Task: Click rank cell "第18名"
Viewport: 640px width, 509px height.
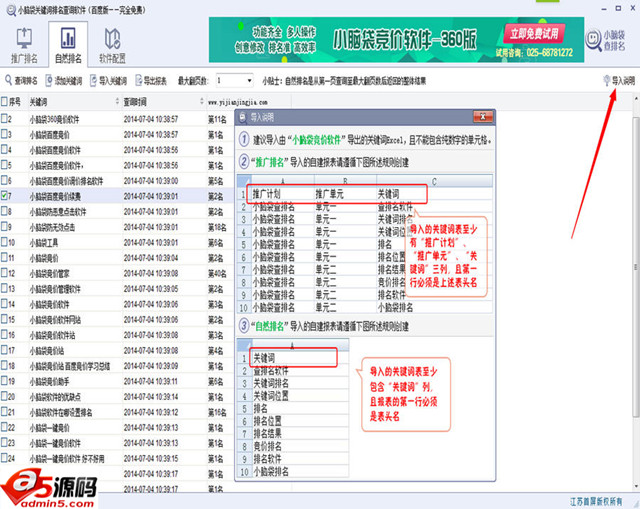Action: tap(217, 227)
